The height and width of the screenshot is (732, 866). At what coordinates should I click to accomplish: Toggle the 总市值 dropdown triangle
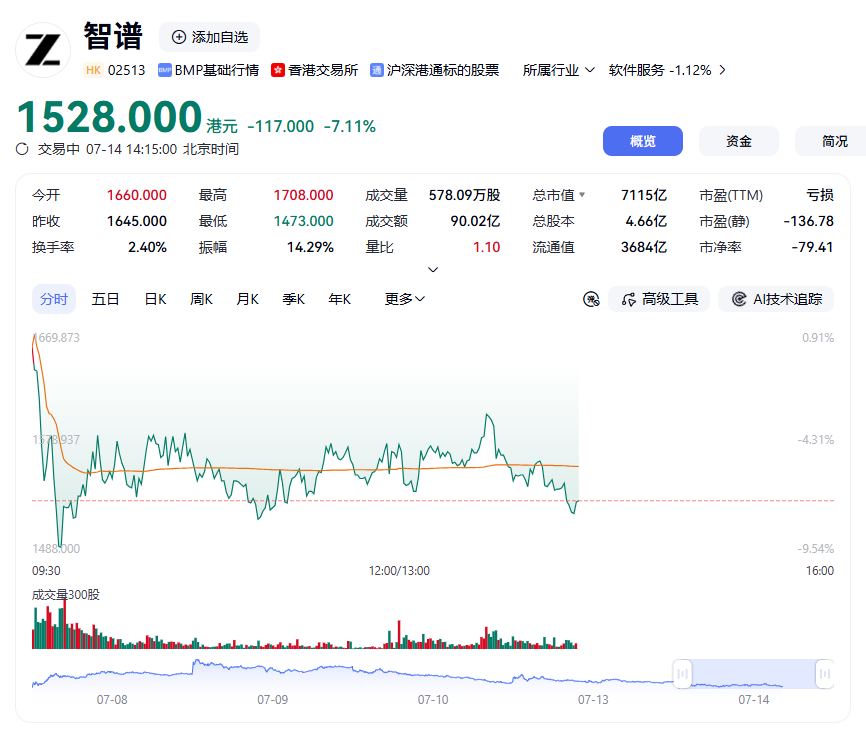[x=582, y=194]
